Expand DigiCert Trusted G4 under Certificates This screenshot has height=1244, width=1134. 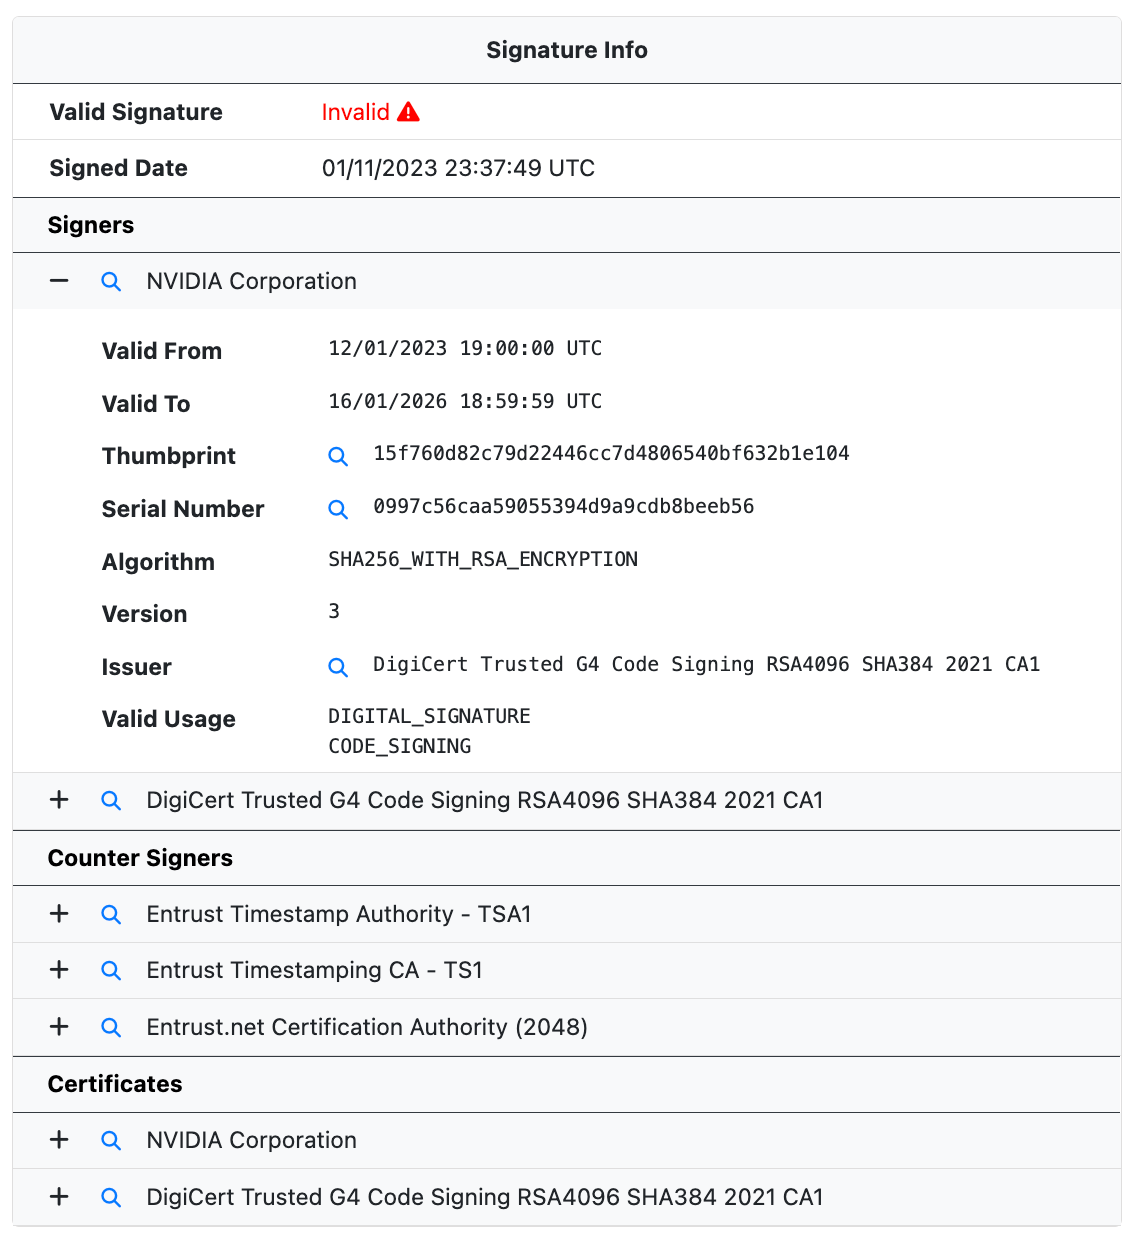(x=59, y=1197)
